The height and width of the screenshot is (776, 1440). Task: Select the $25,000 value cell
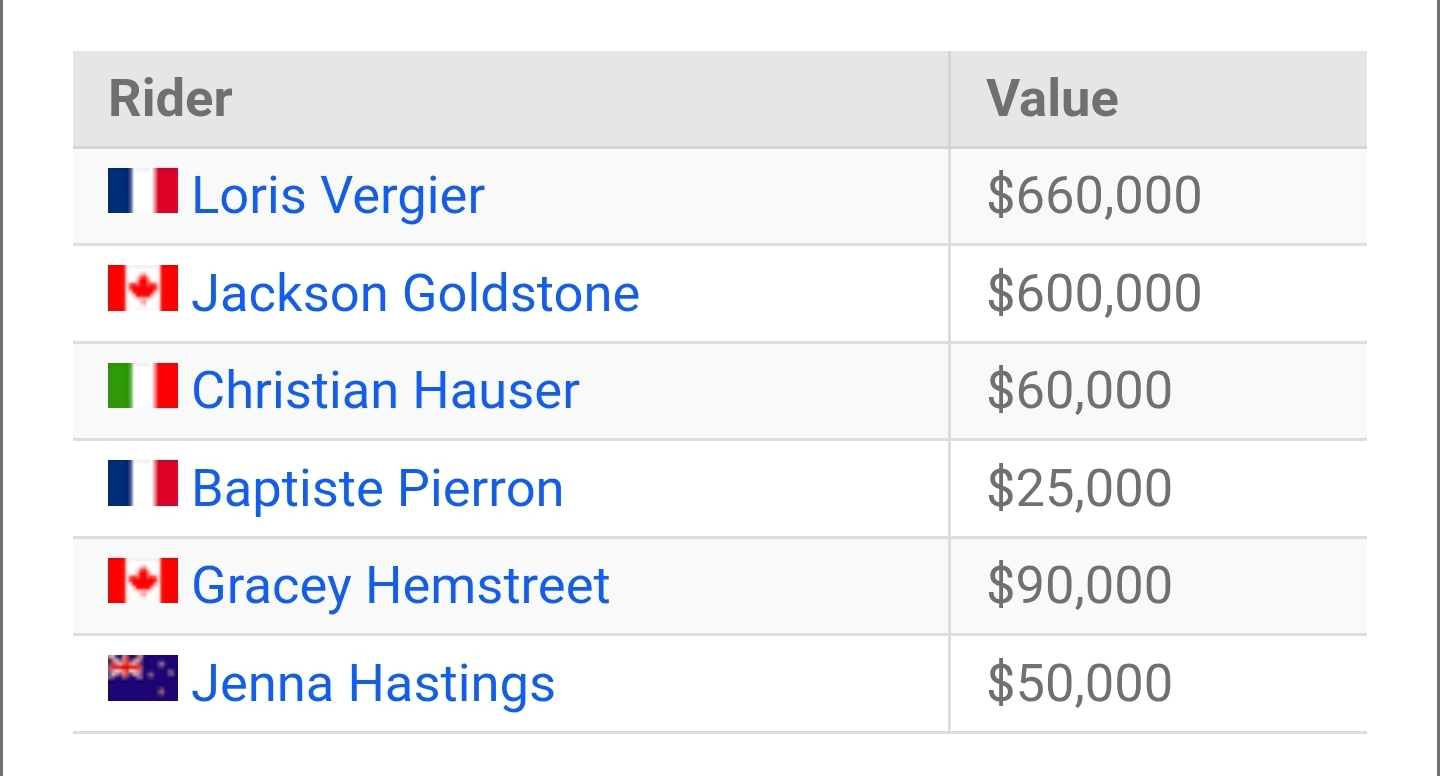(1079, 488)
